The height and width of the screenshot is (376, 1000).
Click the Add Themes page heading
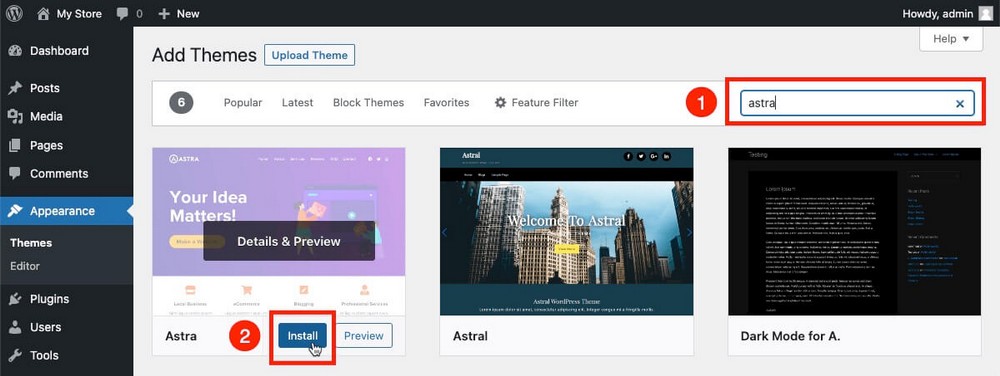[x=204, y=55]
